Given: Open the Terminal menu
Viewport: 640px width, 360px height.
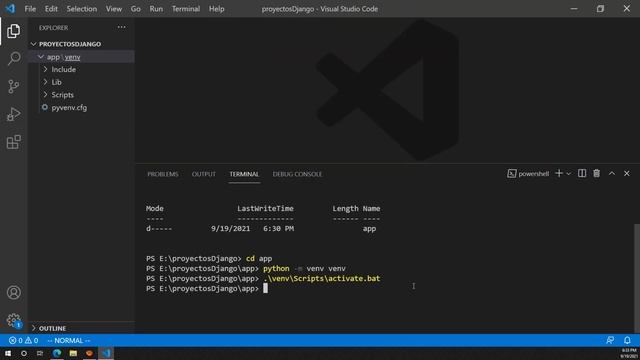Looking at the screenshot, I should pos(186,9).
